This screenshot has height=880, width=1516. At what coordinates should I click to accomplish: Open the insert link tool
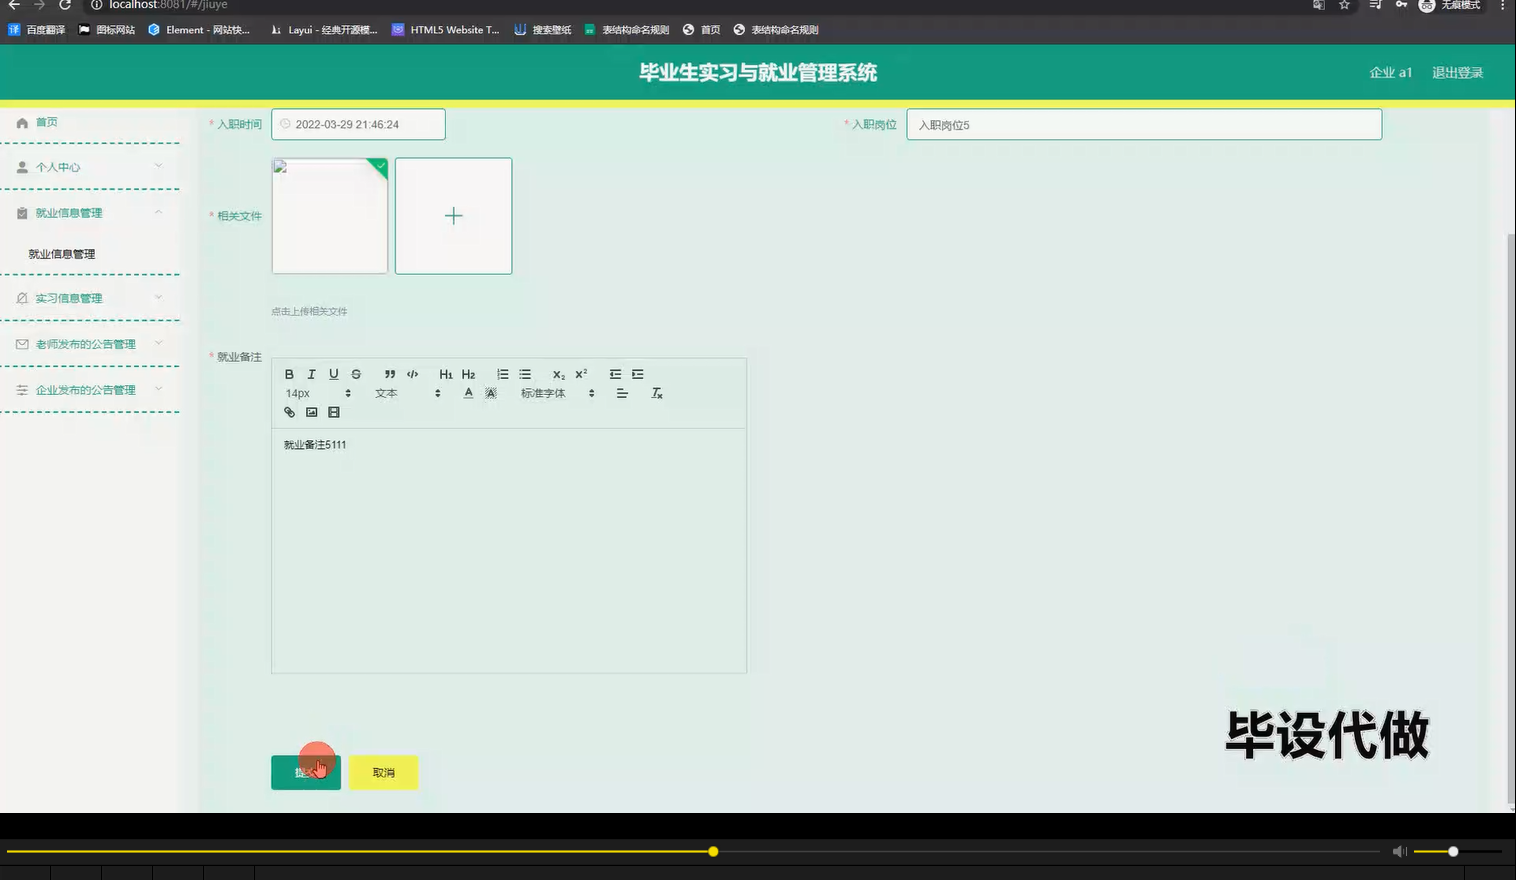[289, 411]
